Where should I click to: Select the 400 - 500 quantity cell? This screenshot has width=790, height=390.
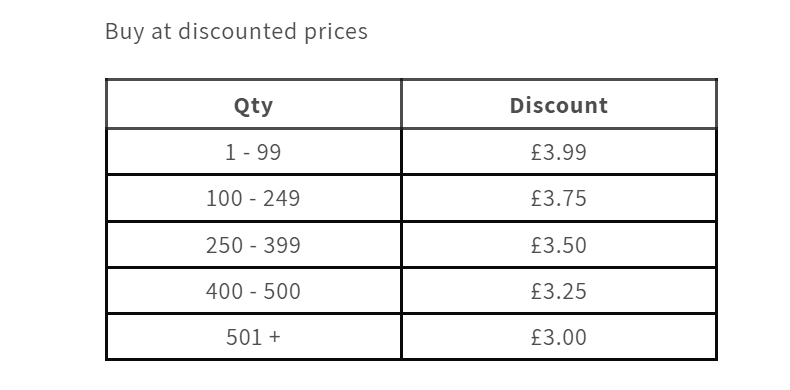(x=253, y=291)
